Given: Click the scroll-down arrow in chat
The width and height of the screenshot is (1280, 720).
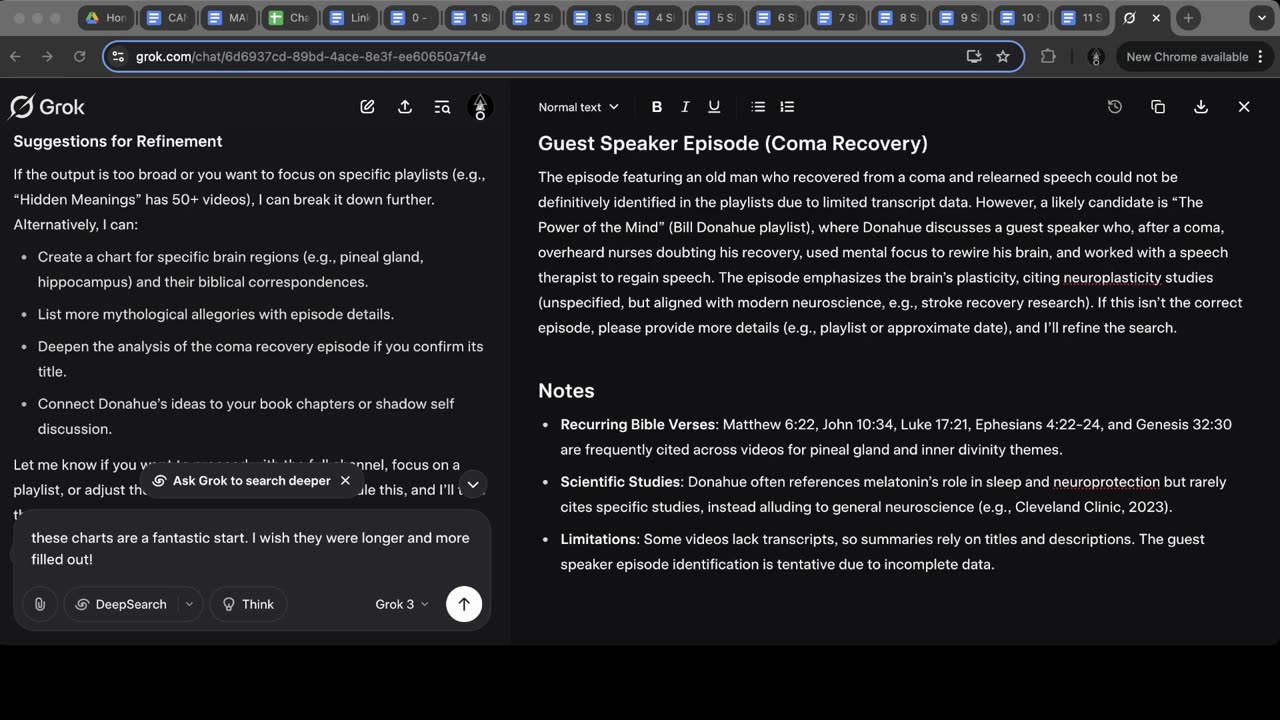Looking at the screenshot, I should (x=473, y=484).
